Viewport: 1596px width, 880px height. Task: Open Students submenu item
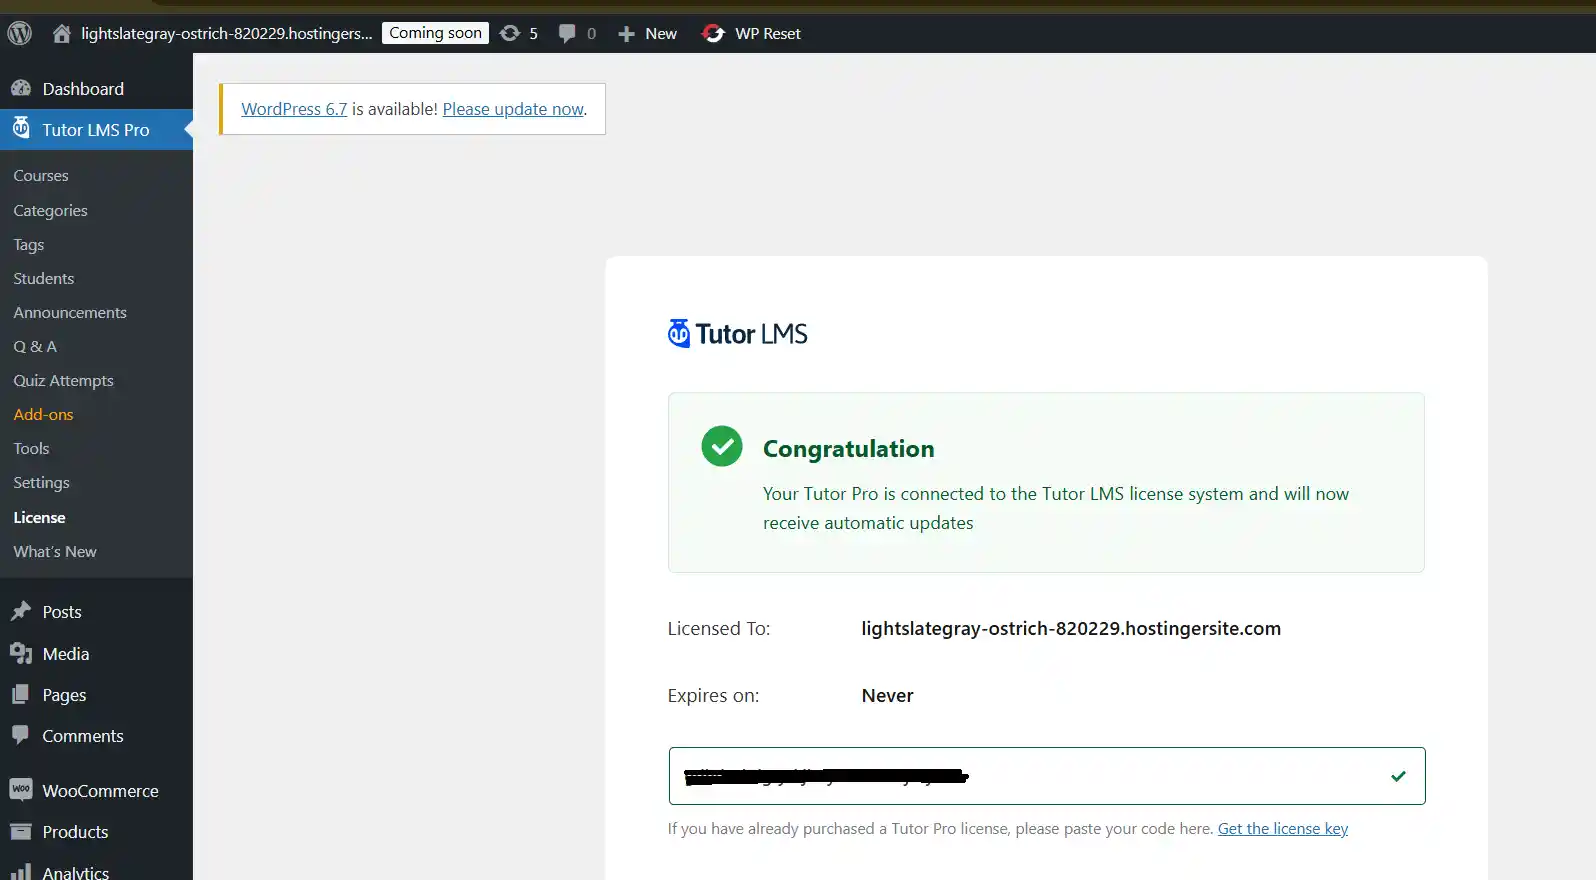[43, 278]
